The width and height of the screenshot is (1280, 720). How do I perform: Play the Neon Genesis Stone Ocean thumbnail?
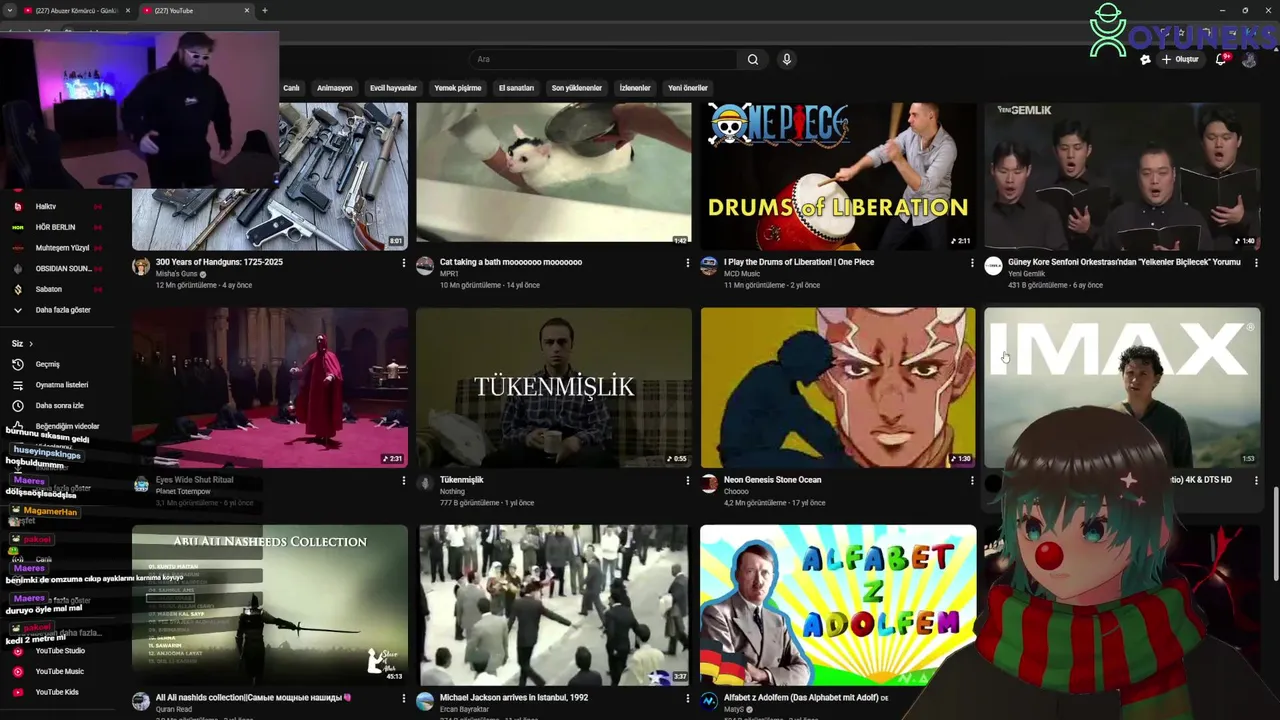click(838, 388)
